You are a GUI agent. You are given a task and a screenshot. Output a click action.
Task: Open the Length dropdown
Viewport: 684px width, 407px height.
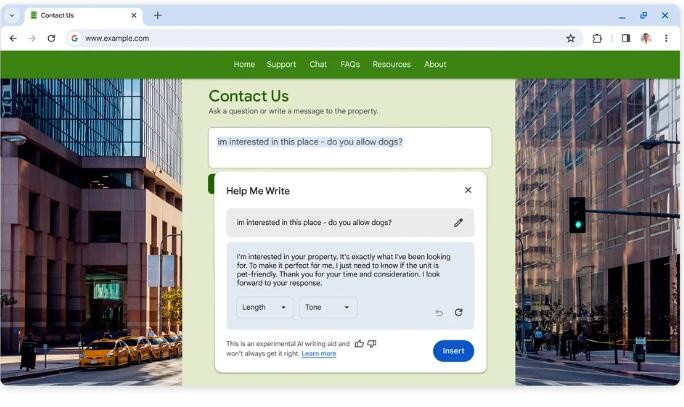pos(264,307)
